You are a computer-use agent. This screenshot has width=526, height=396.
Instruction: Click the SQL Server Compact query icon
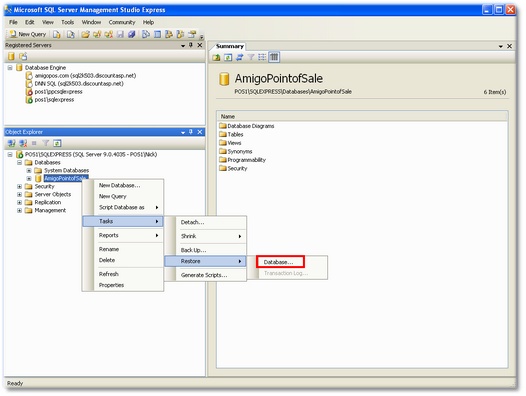pos(70,34)
